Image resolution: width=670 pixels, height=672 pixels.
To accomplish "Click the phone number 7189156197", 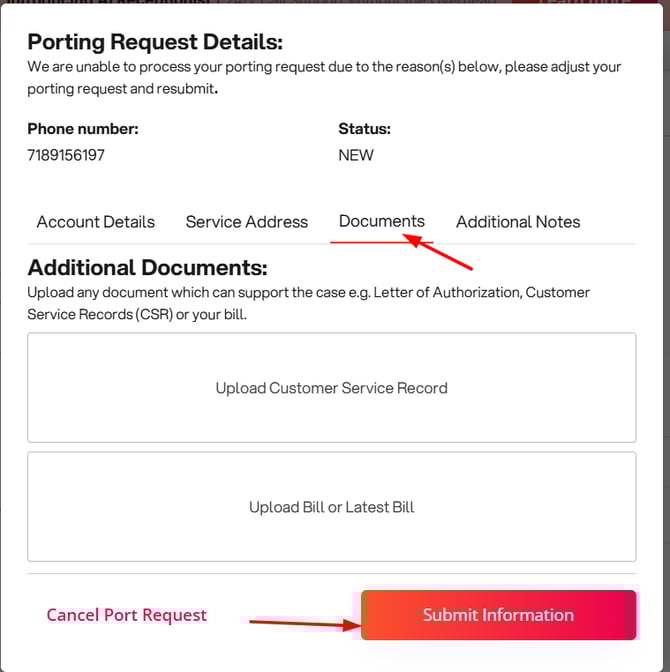I will click(x=66, y=155).
